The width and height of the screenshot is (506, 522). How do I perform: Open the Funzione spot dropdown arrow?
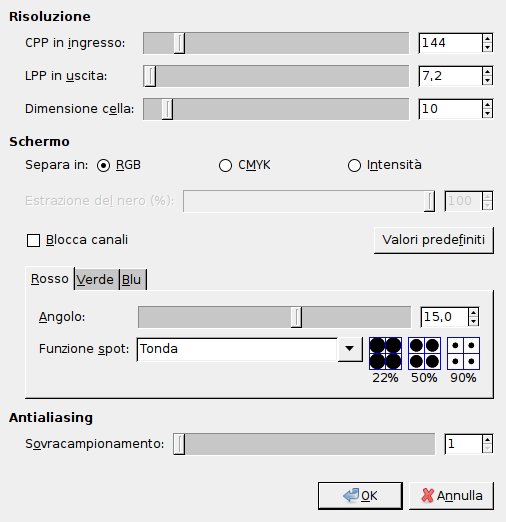(350, 349)
